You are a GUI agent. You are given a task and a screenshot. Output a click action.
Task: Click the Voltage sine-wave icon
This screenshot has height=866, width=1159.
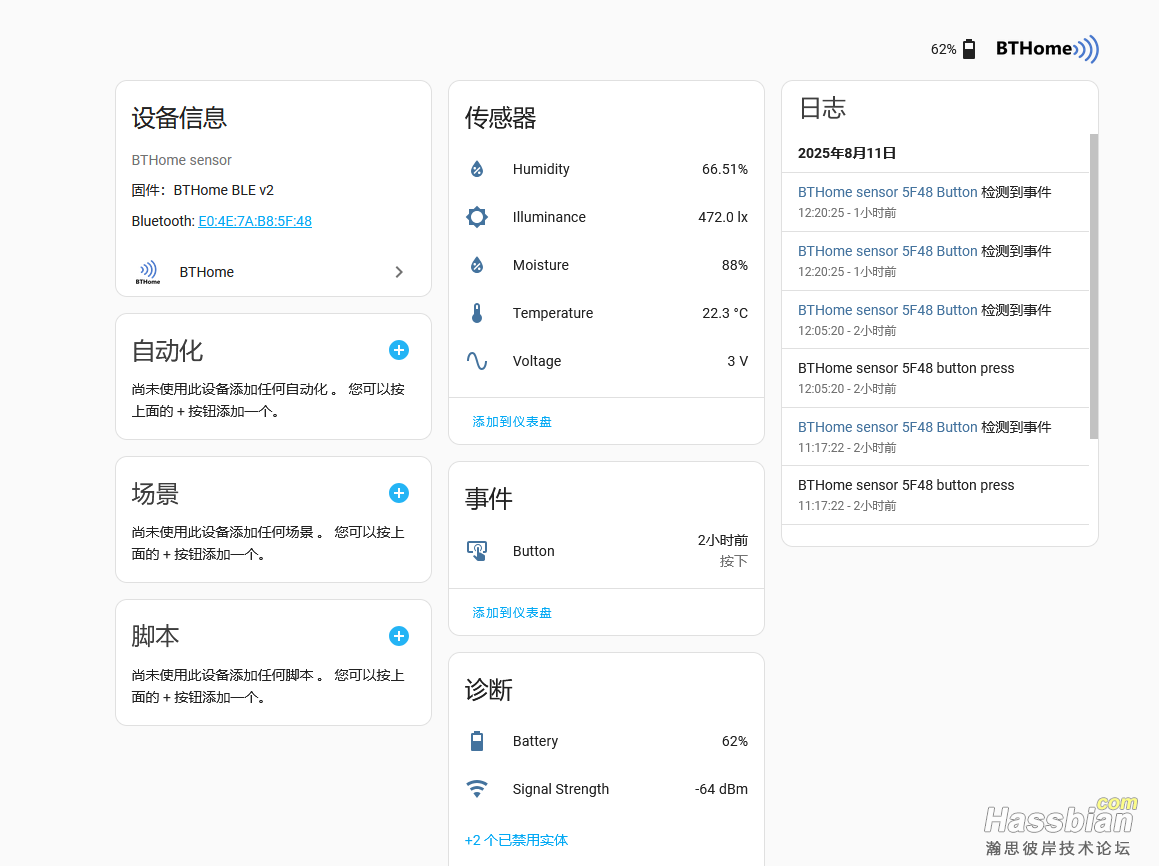pyautogui.click(x=477, y=361)
